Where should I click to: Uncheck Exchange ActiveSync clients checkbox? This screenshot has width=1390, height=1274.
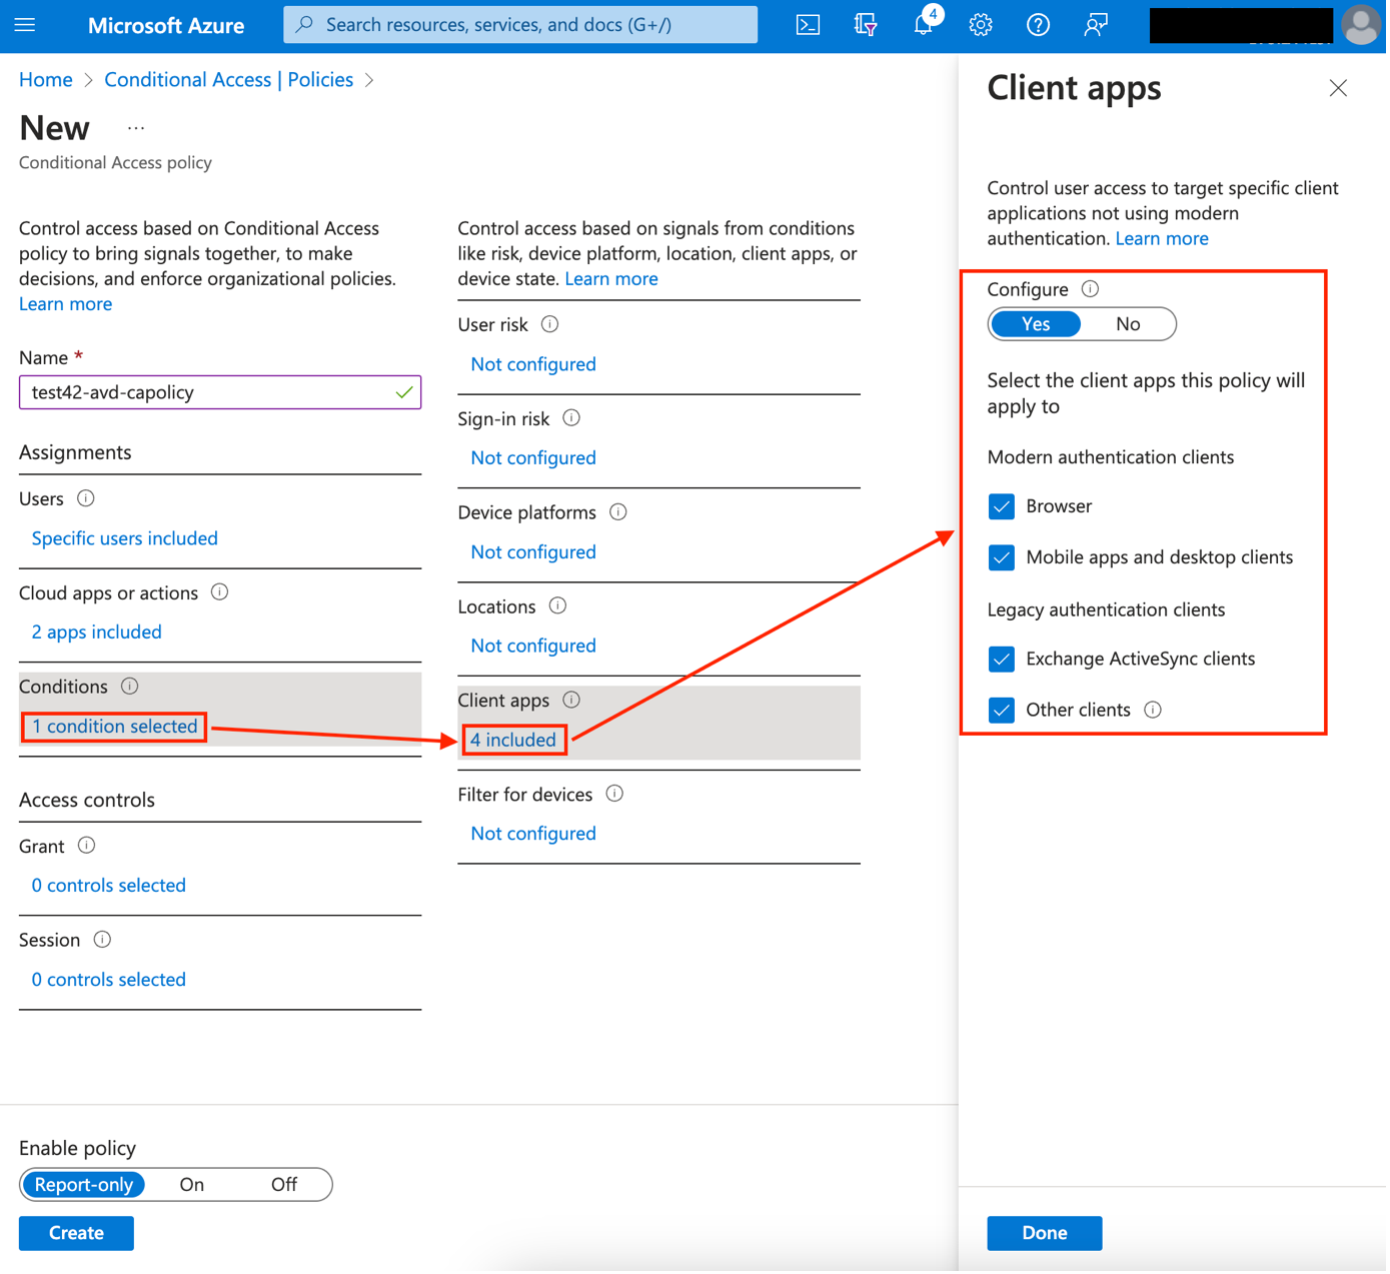click(x=1001, y=659)
